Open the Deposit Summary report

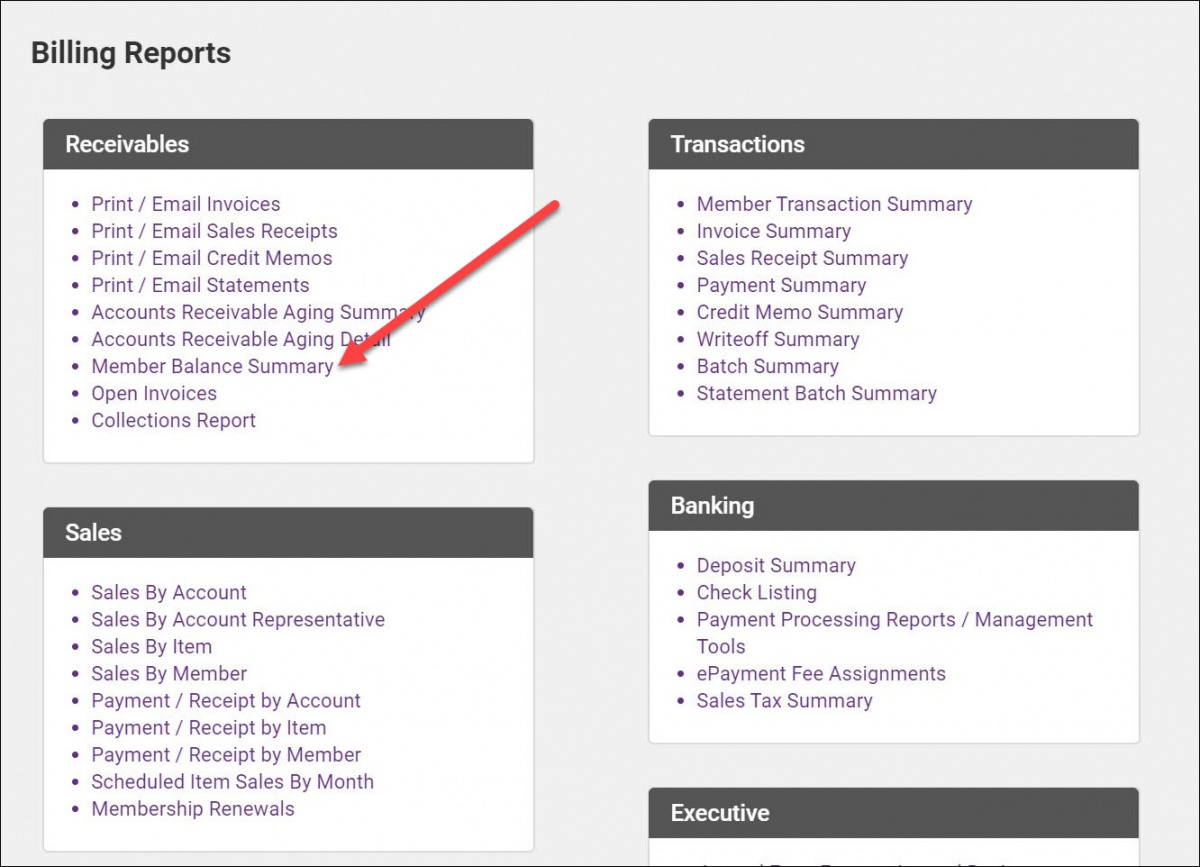[x=776, y=566]
